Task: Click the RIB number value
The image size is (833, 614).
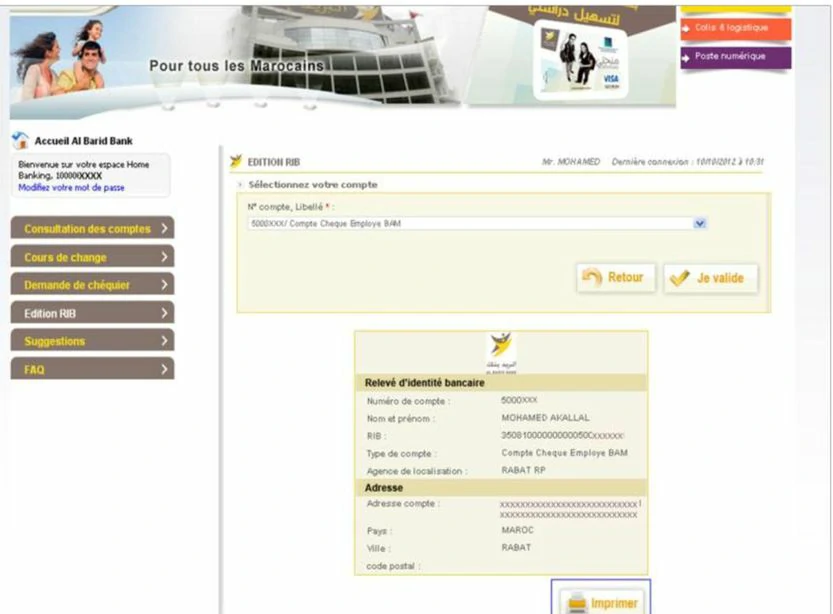Action: click(562, 436)
